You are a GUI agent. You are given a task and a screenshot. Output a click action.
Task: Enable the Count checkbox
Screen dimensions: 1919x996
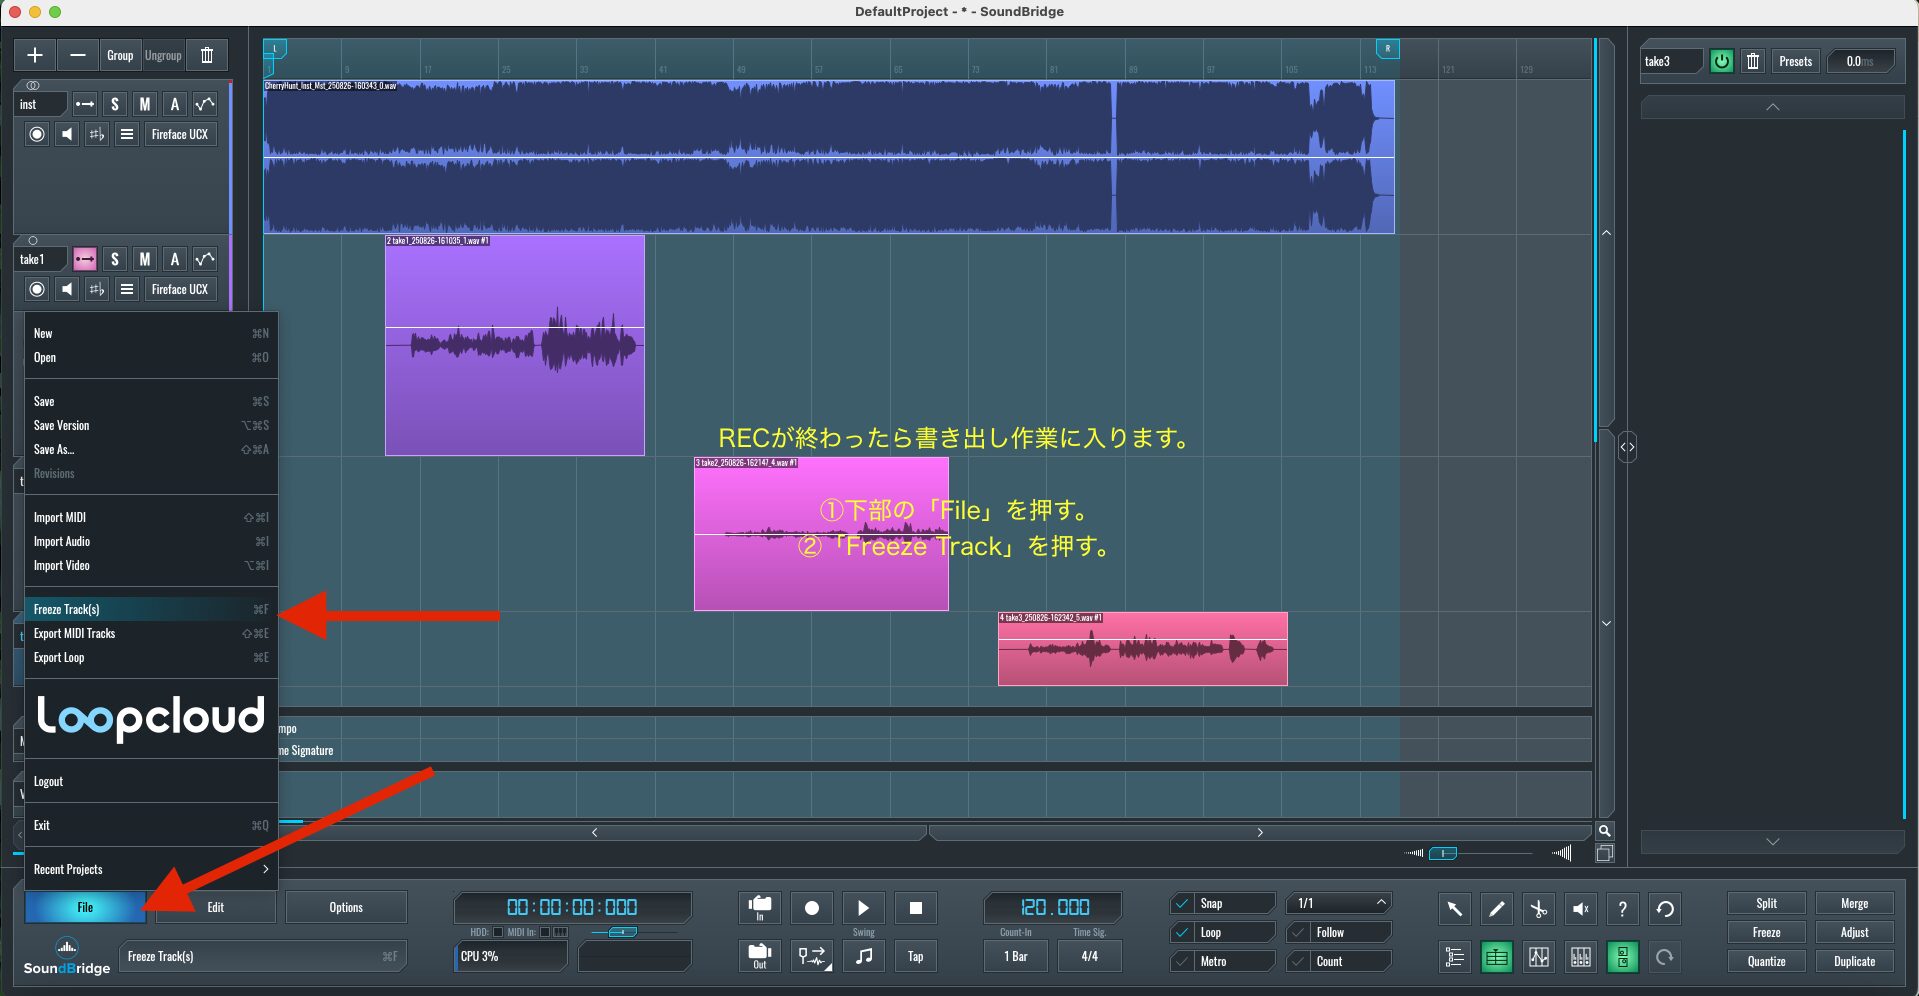point(1299,961)
